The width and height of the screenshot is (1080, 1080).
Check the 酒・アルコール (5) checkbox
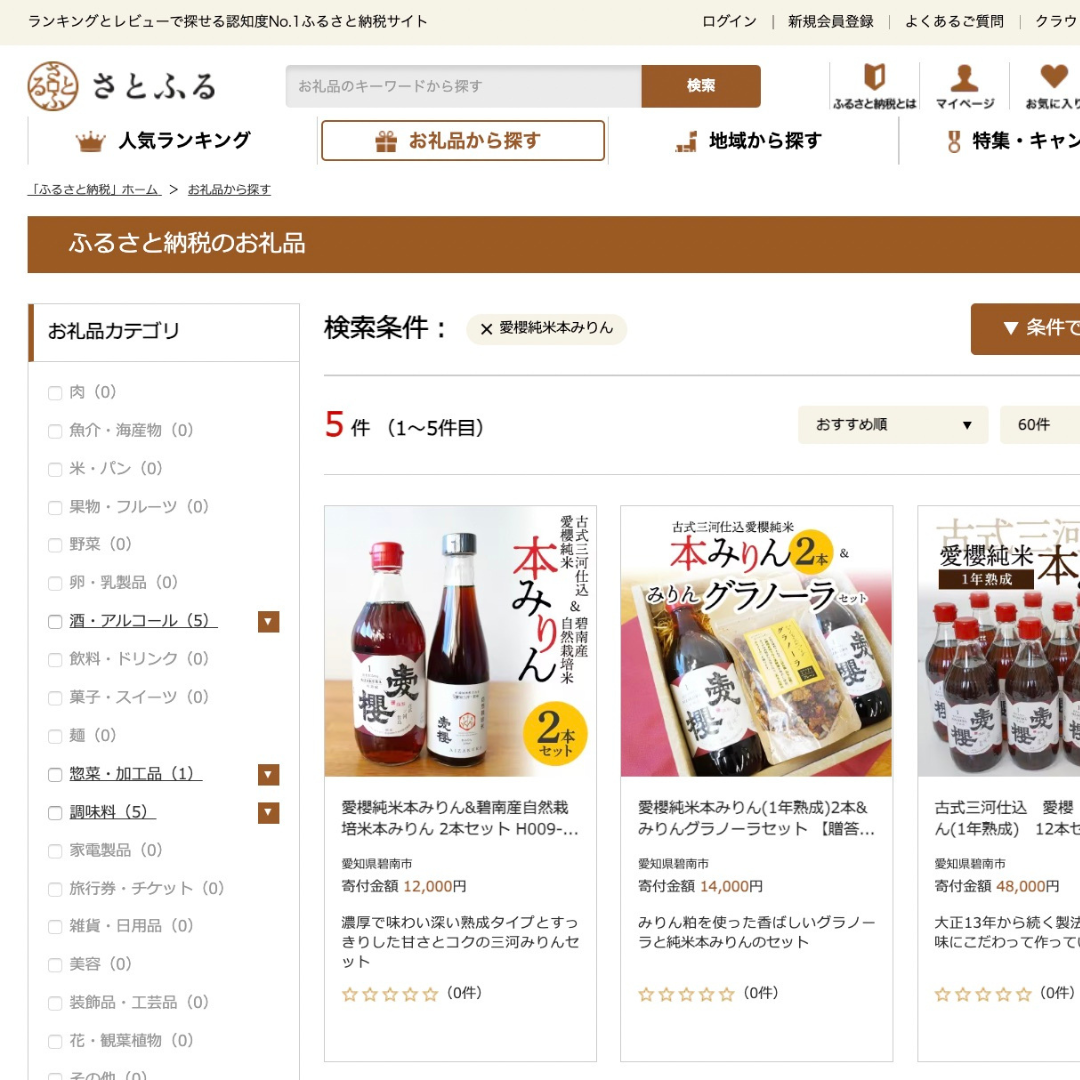55,622
